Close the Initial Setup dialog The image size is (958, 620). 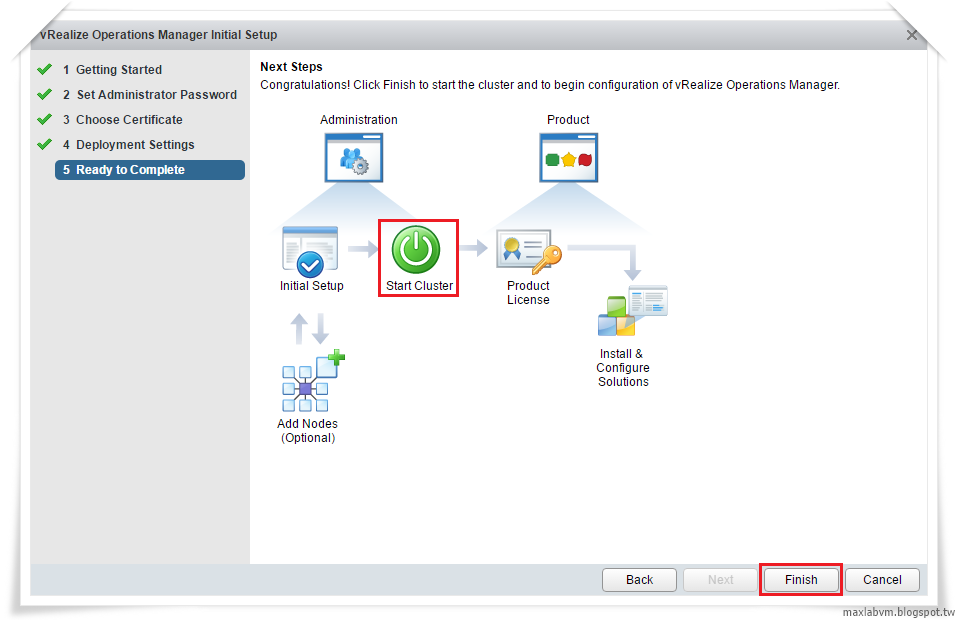[x=912, y=35]
